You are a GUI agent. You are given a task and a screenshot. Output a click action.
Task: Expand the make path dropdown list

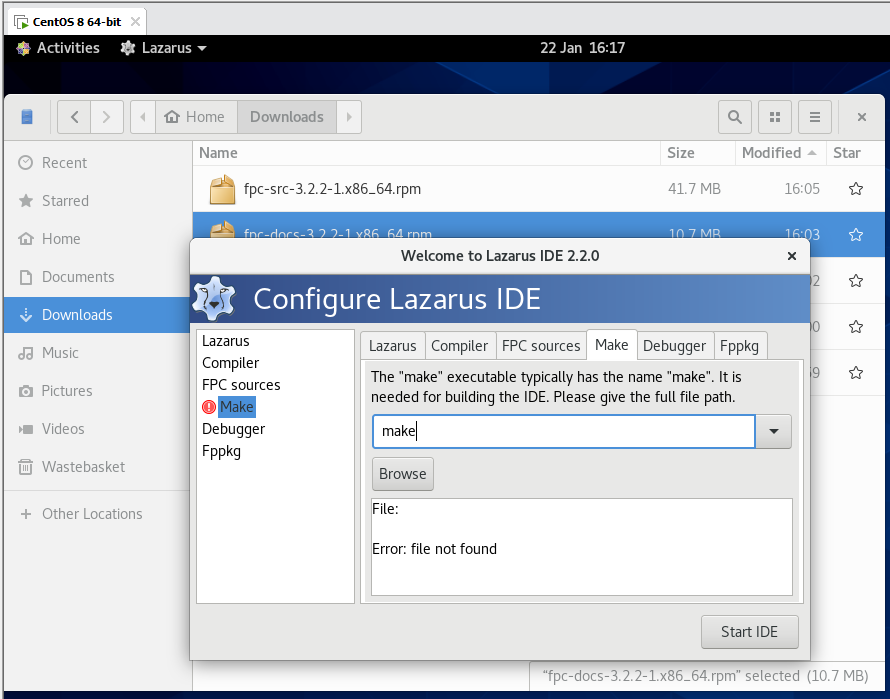[774, 432]
